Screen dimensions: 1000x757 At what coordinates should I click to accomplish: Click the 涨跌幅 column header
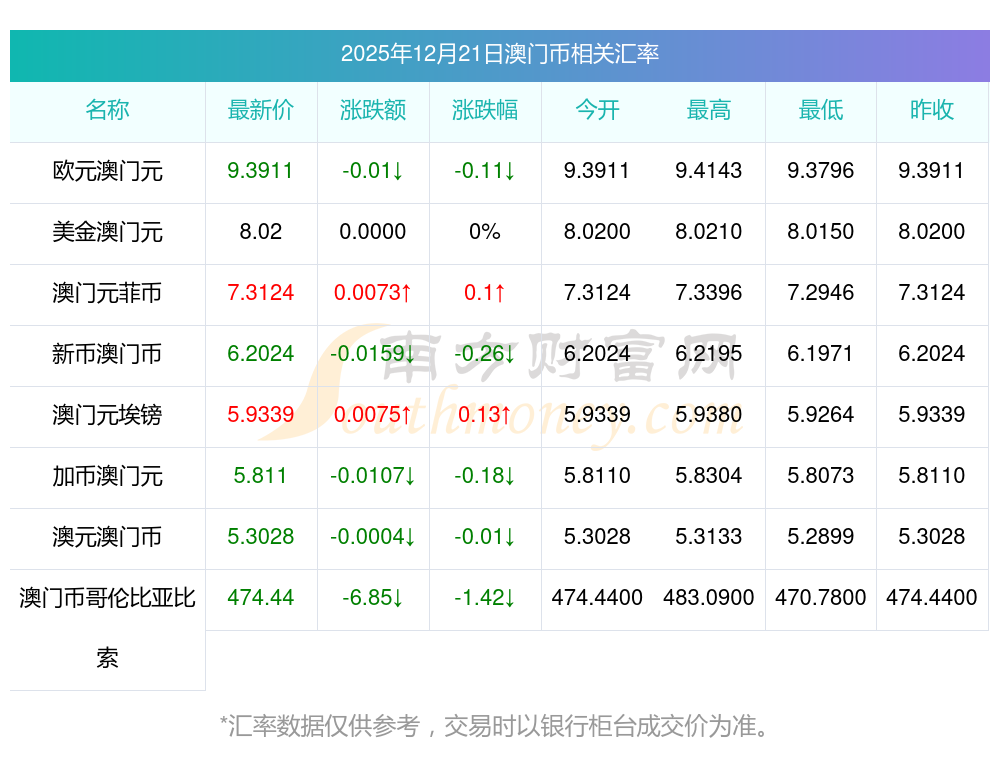pyautogui.click(x=484, y=111)
